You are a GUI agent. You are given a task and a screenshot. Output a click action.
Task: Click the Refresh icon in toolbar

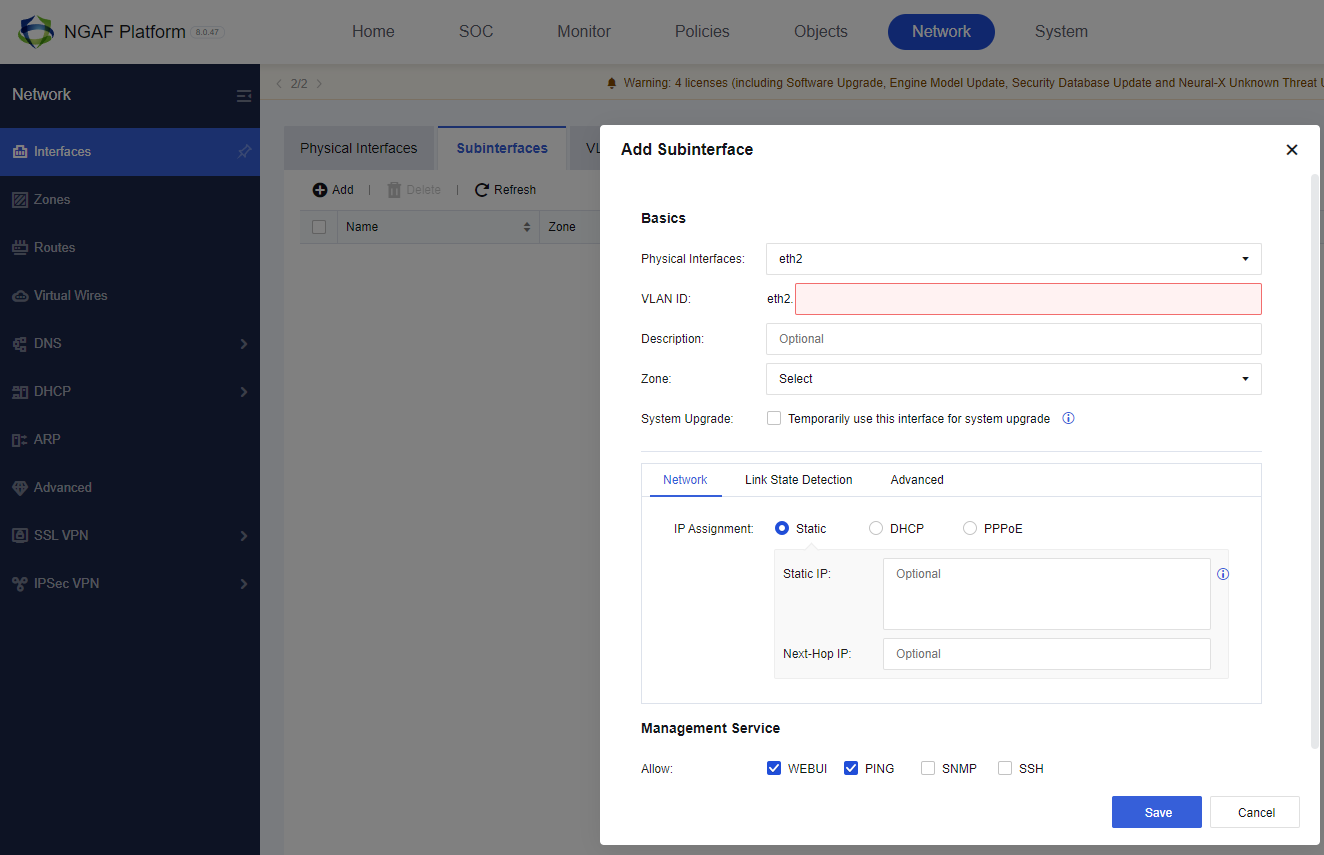pyautogui.click(x=482, y=190)
